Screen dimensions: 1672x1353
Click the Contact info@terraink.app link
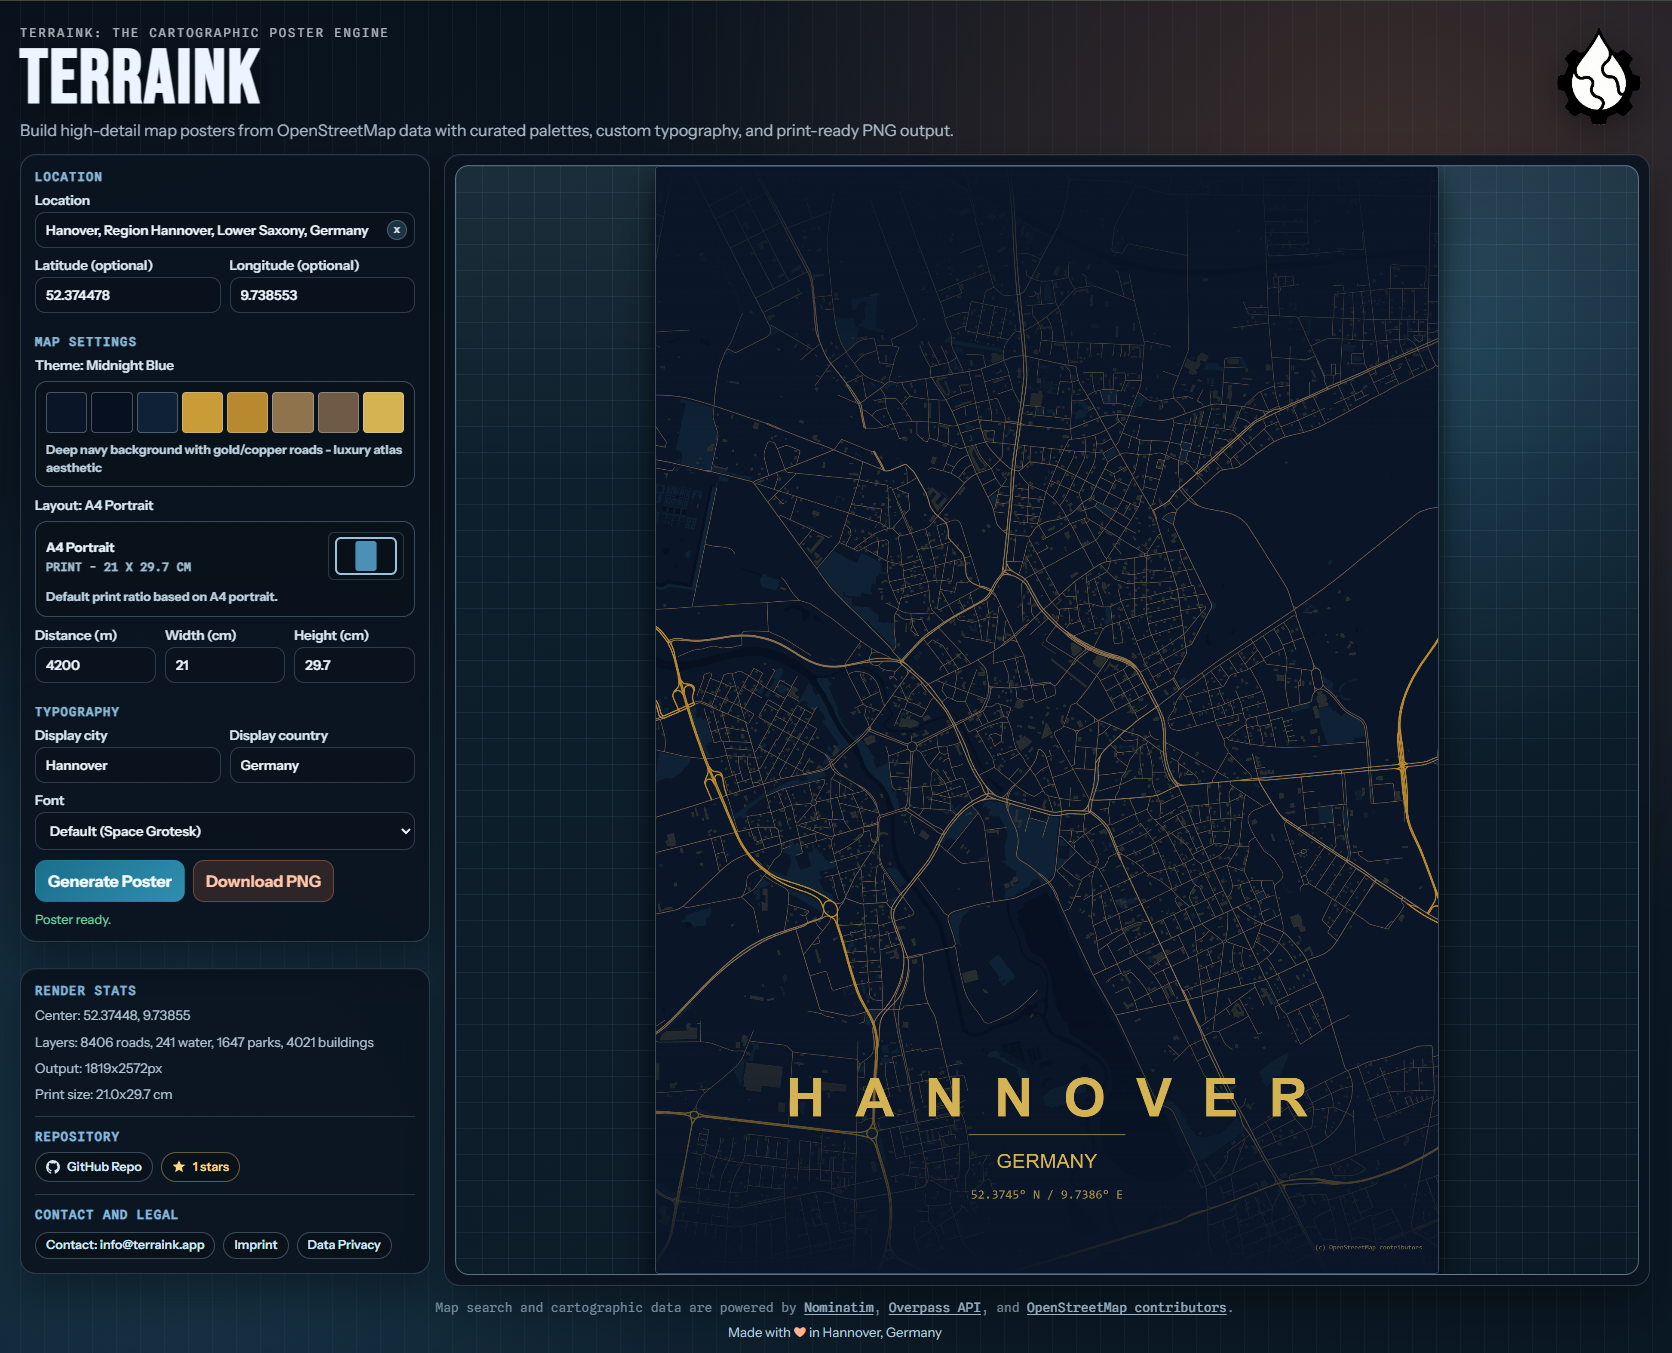pos(124,1245)
